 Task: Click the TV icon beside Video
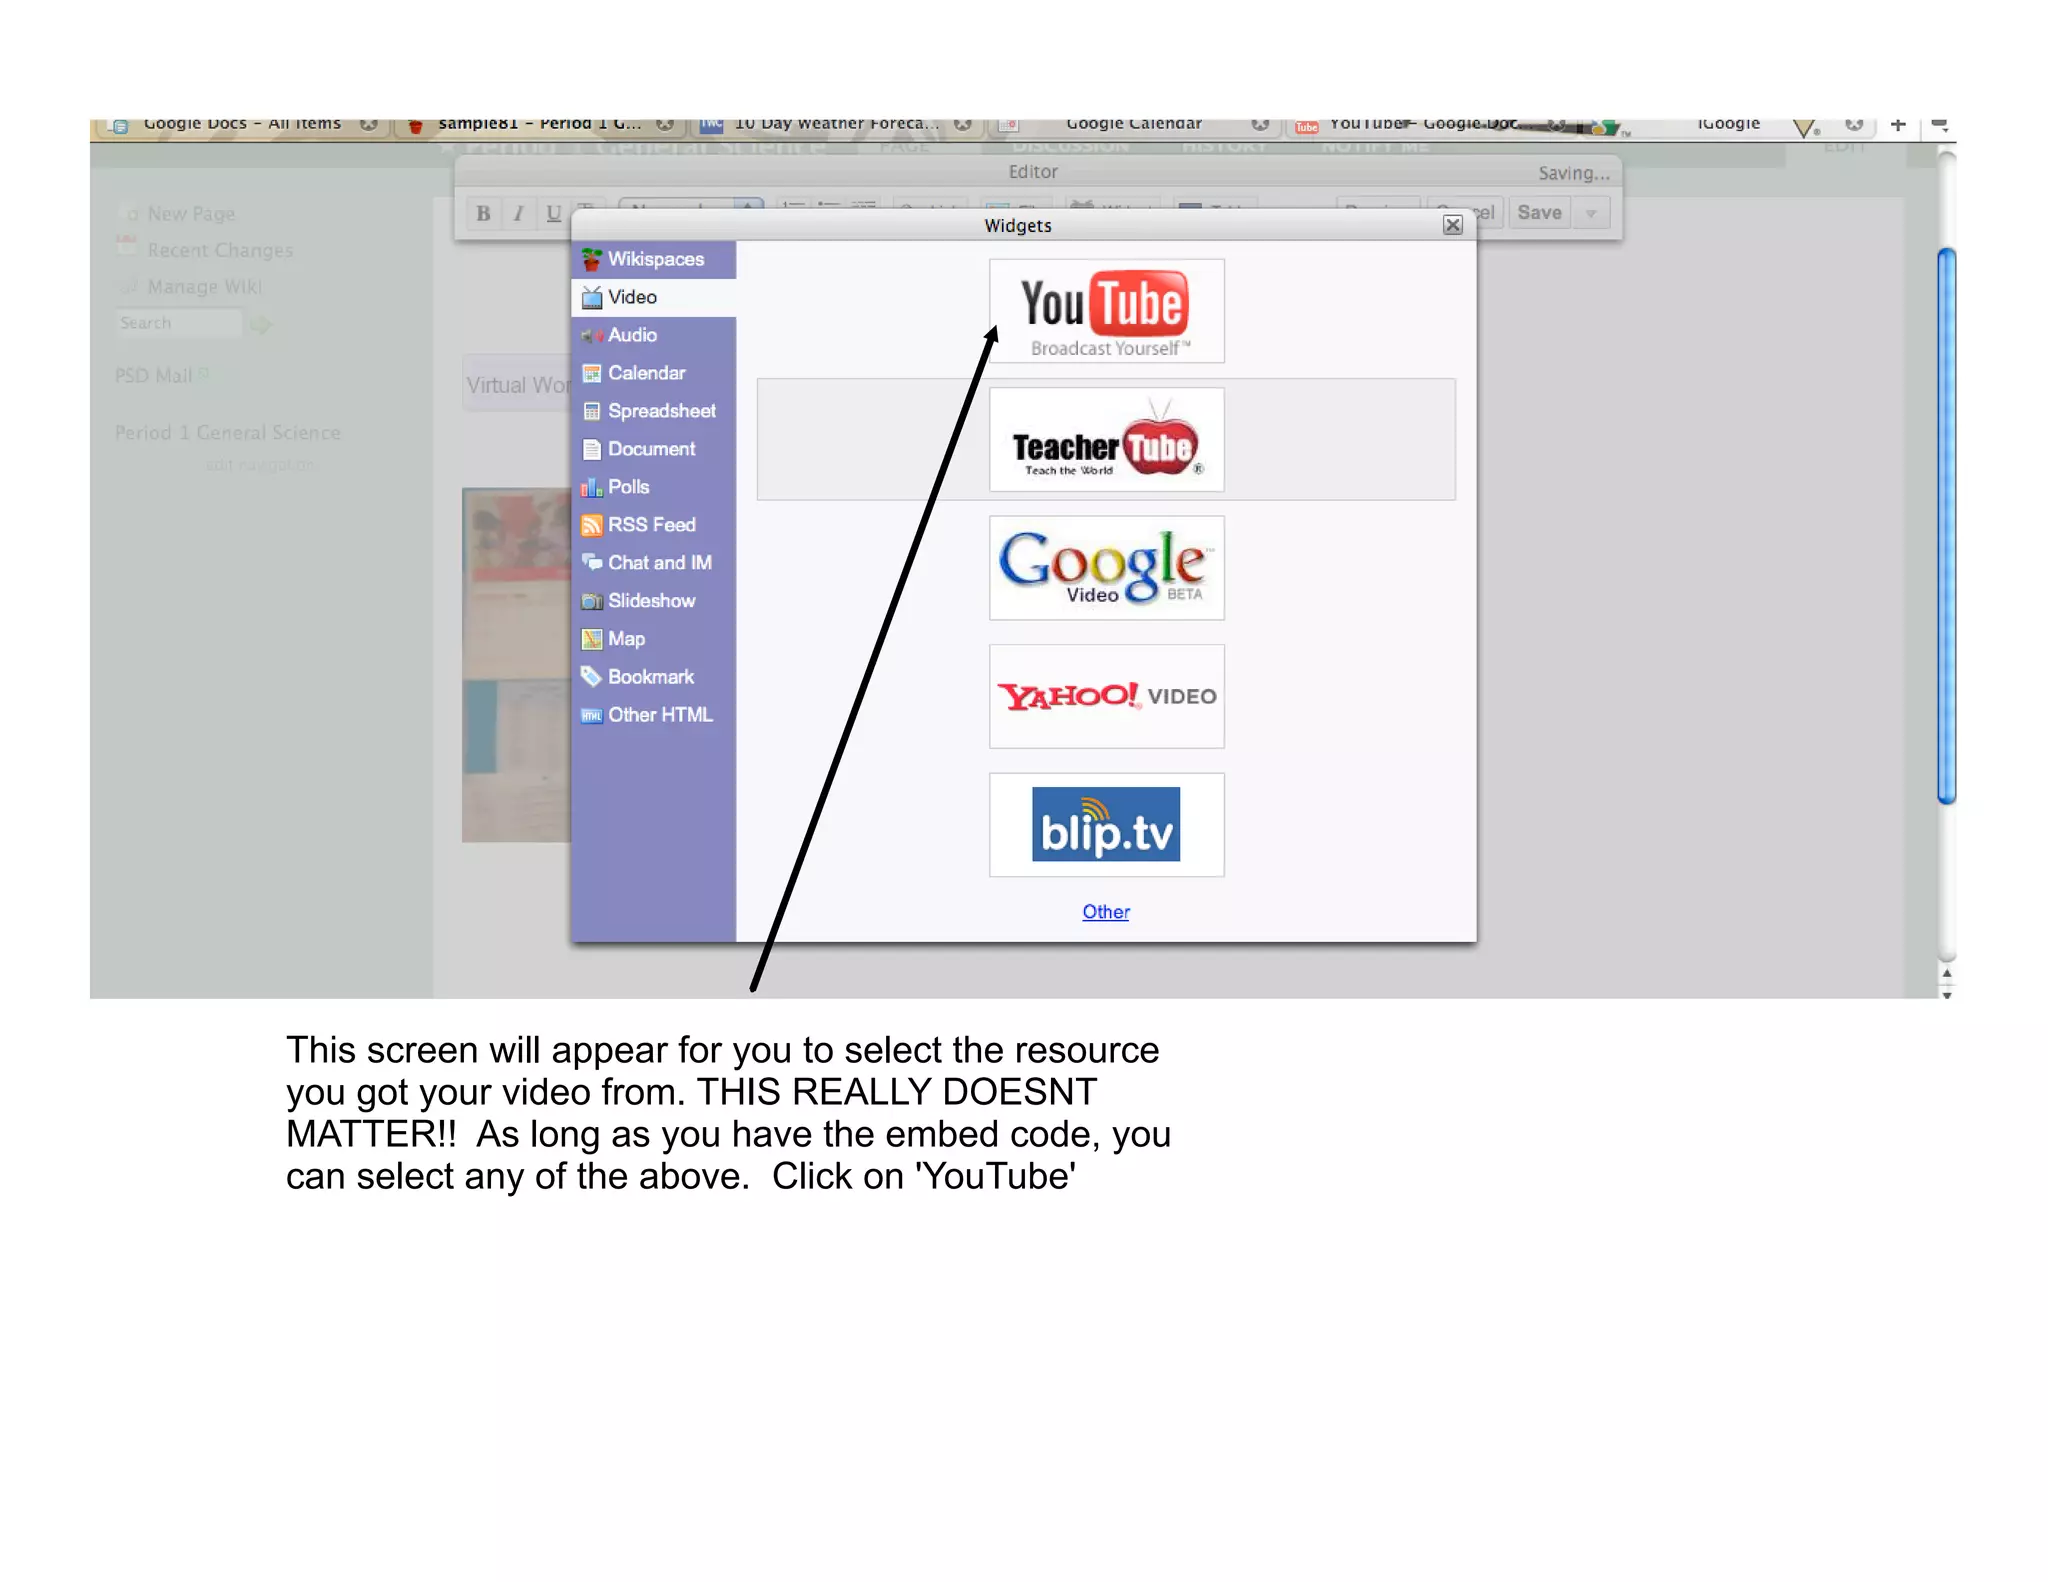click(592, 297)
